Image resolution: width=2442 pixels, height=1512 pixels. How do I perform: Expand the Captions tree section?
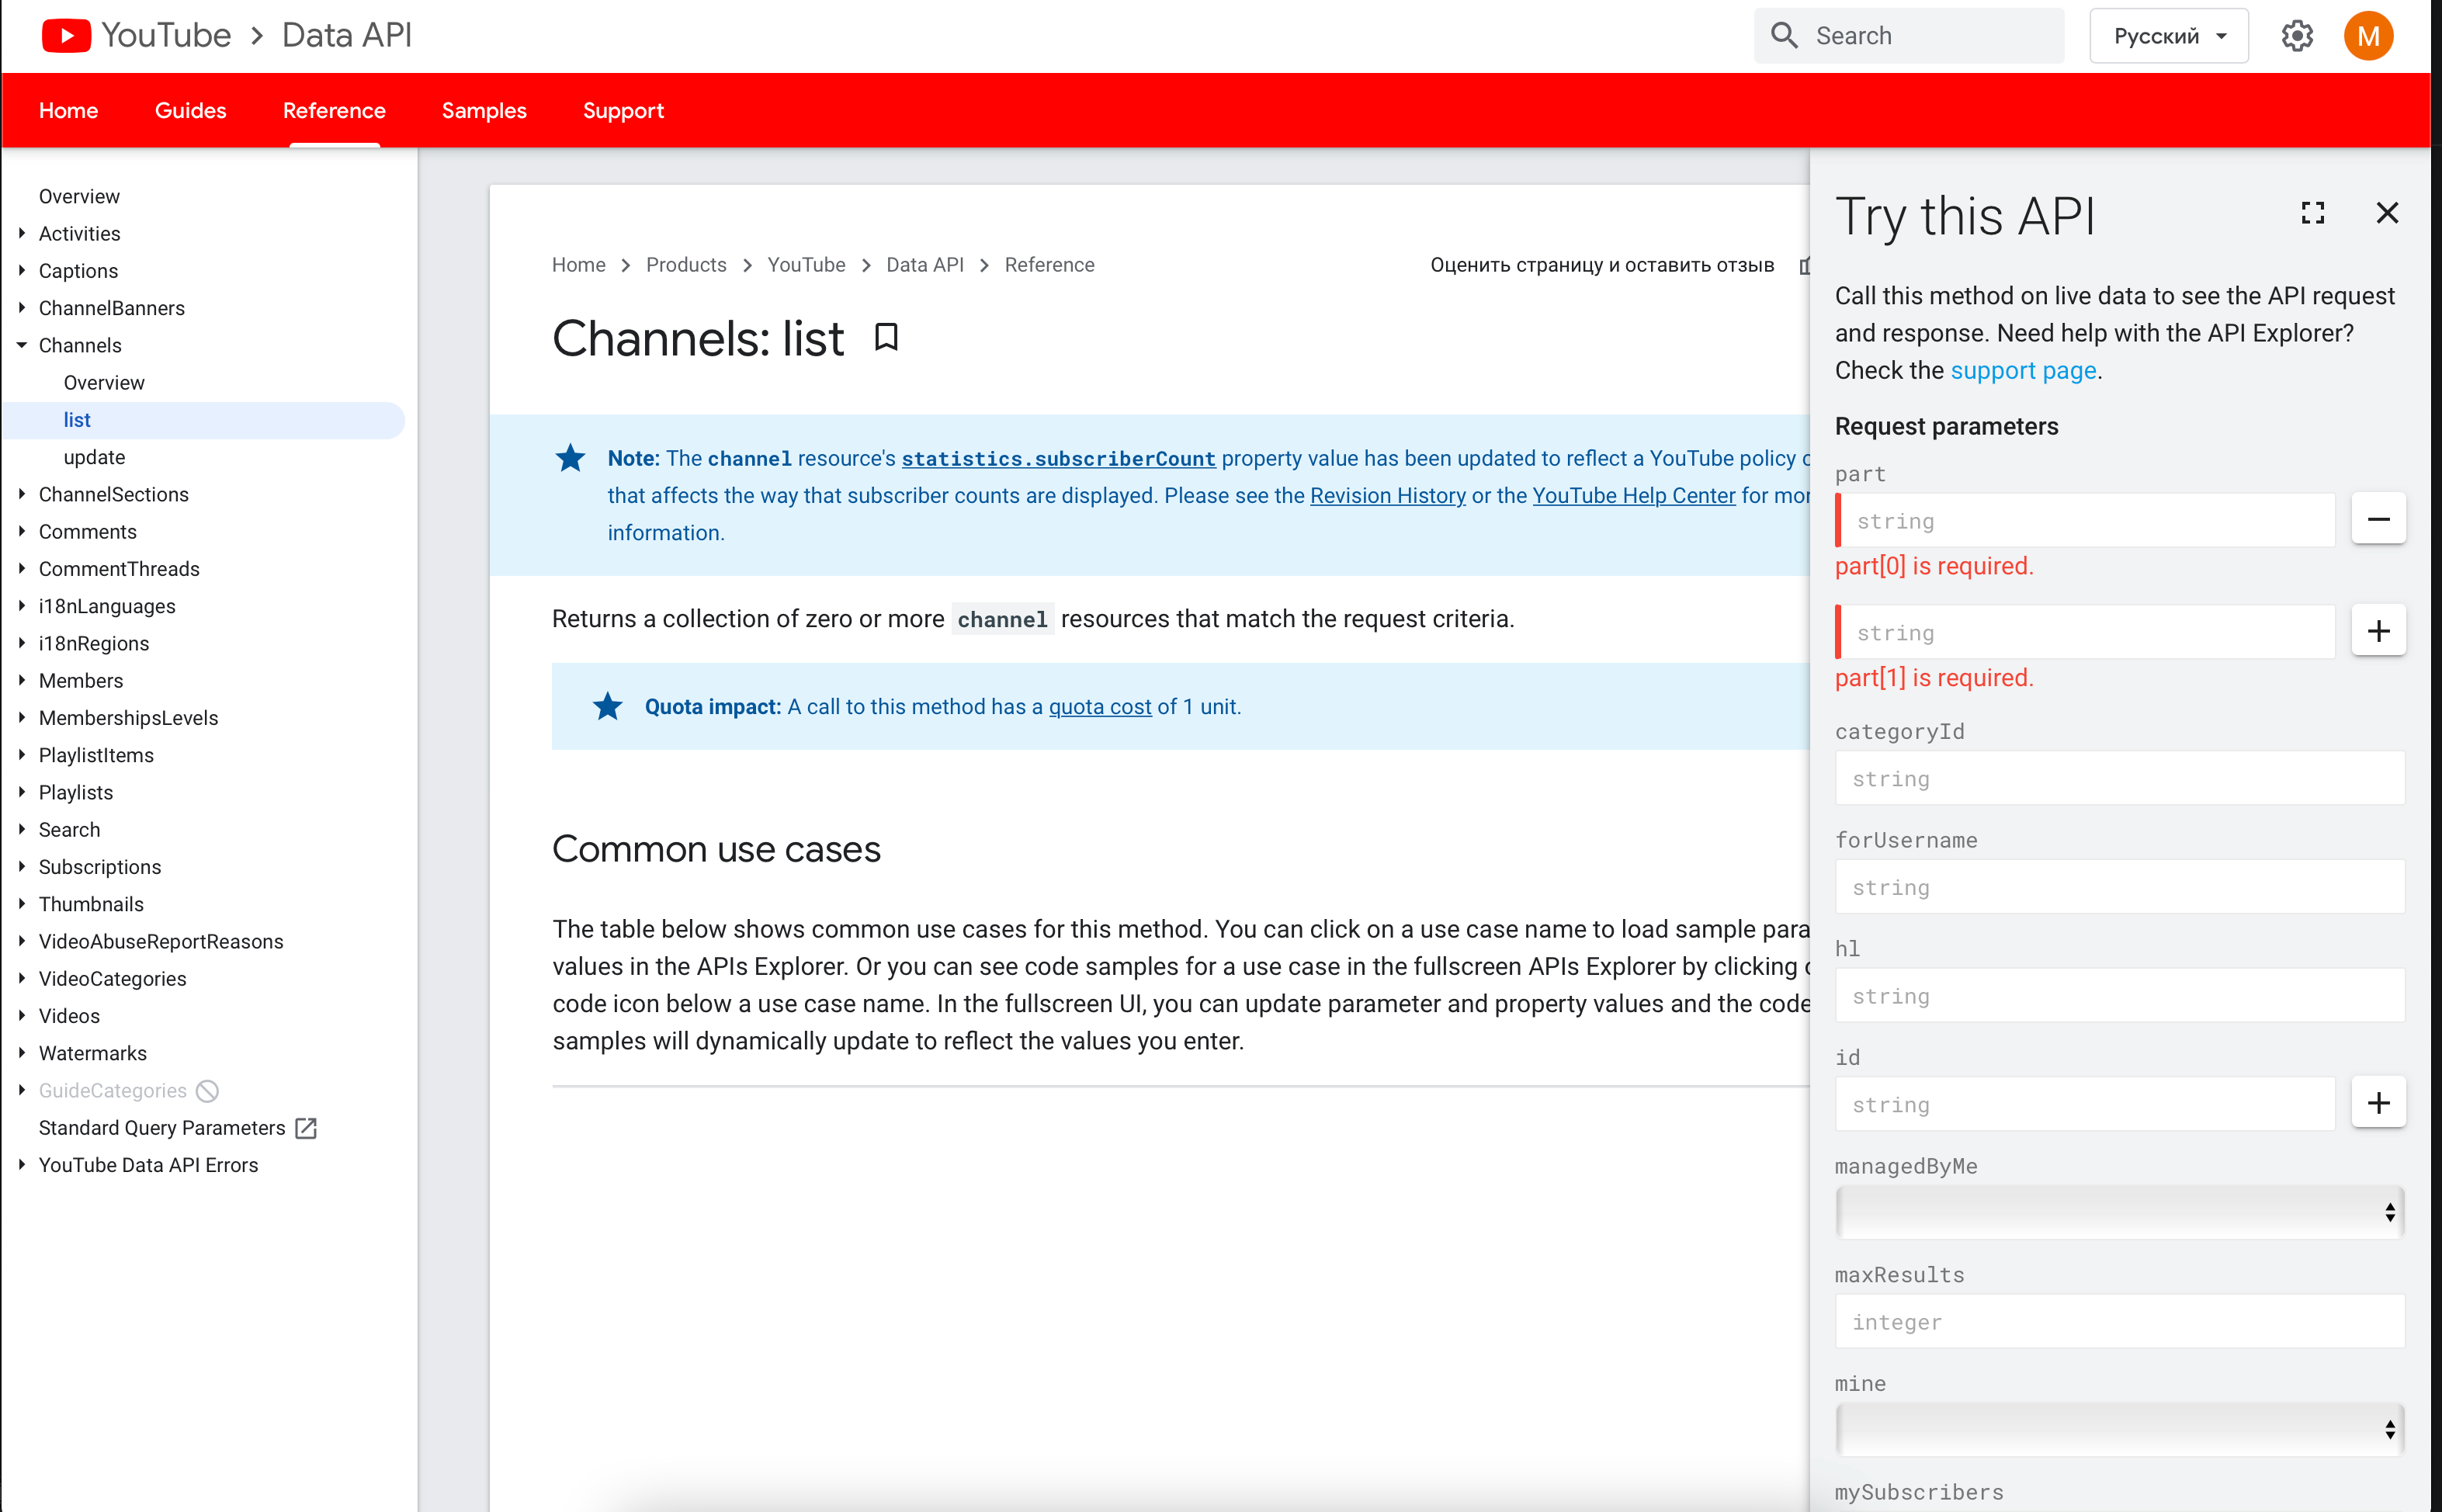pos(22,270)
